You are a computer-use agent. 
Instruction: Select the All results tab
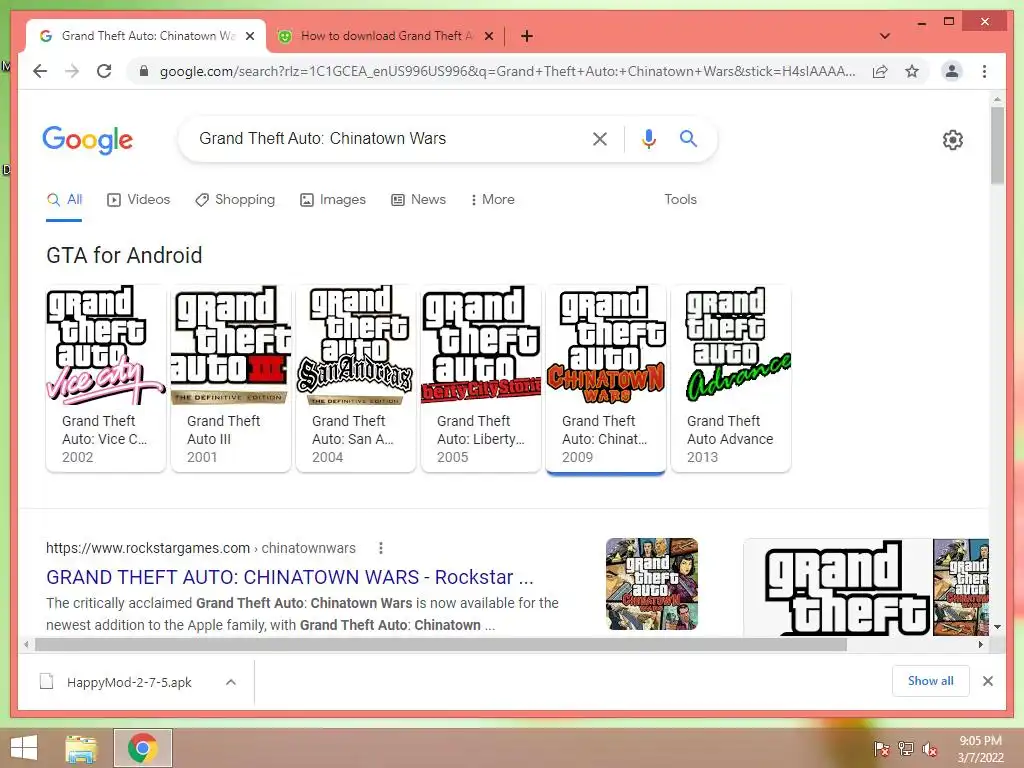(x=65, y=200)
